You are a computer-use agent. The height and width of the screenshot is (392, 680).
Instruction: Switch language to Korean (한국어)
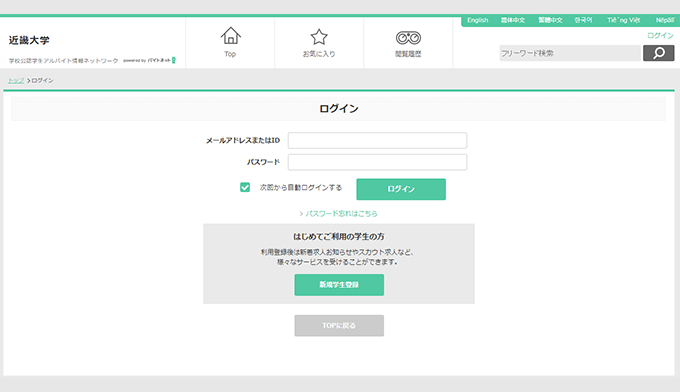[583, 20]
